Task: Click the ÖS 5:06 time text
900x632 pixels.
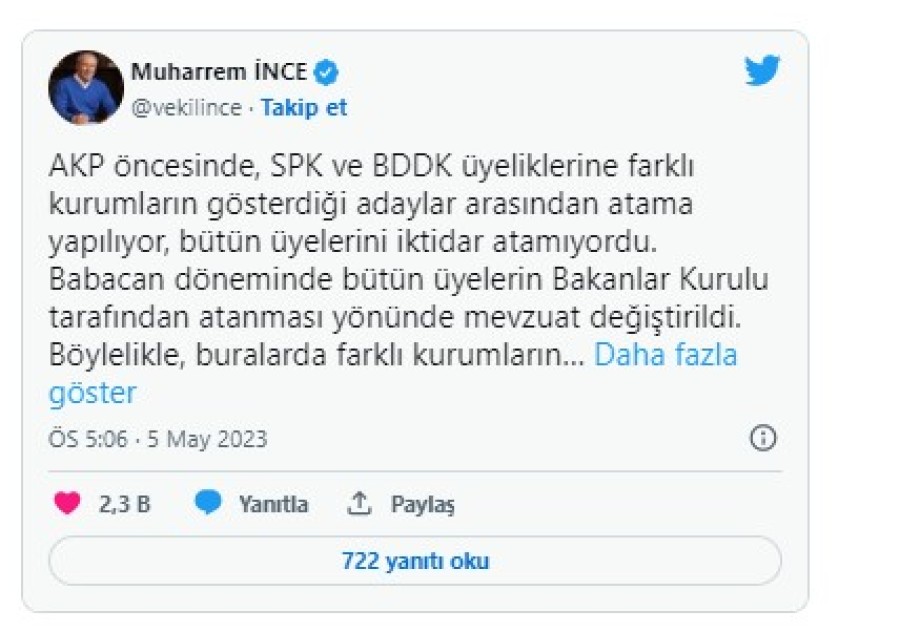Action: click(88, 440)
